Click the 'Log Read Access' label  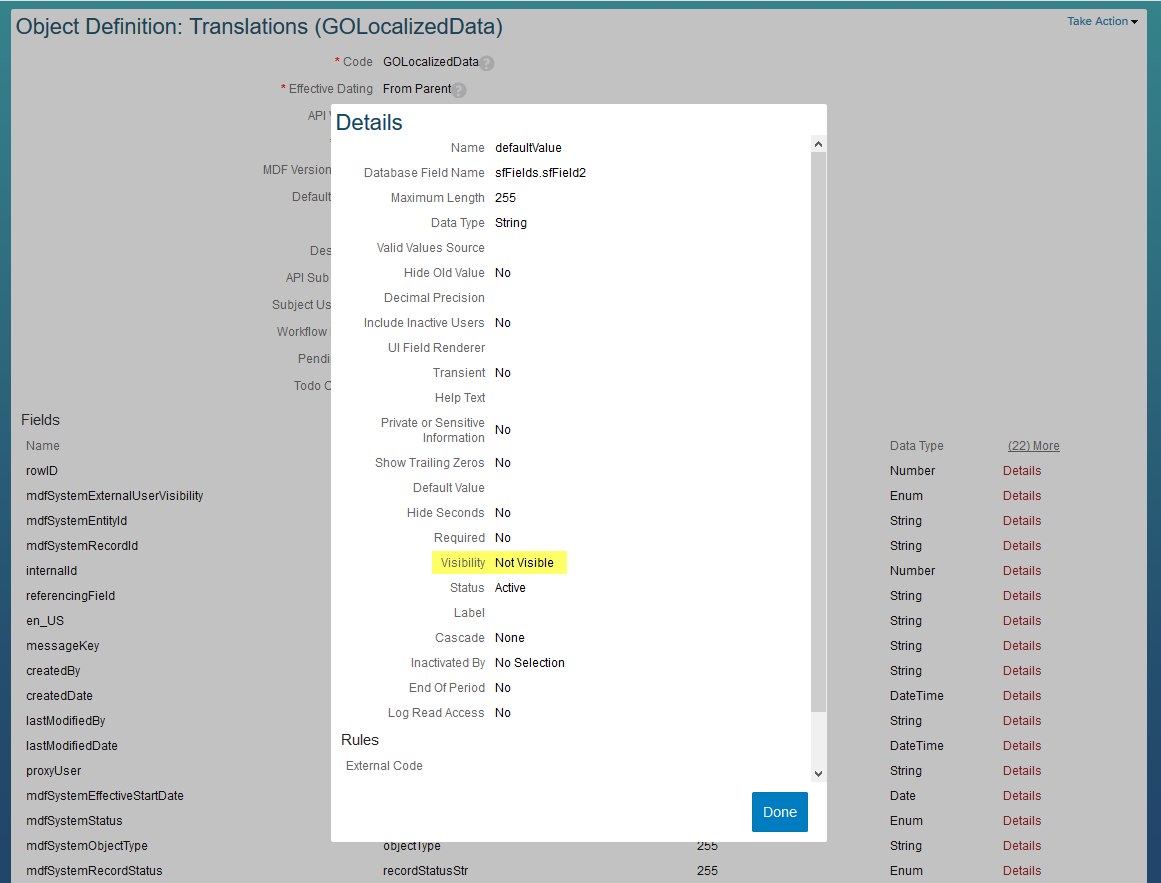point(436,713)
